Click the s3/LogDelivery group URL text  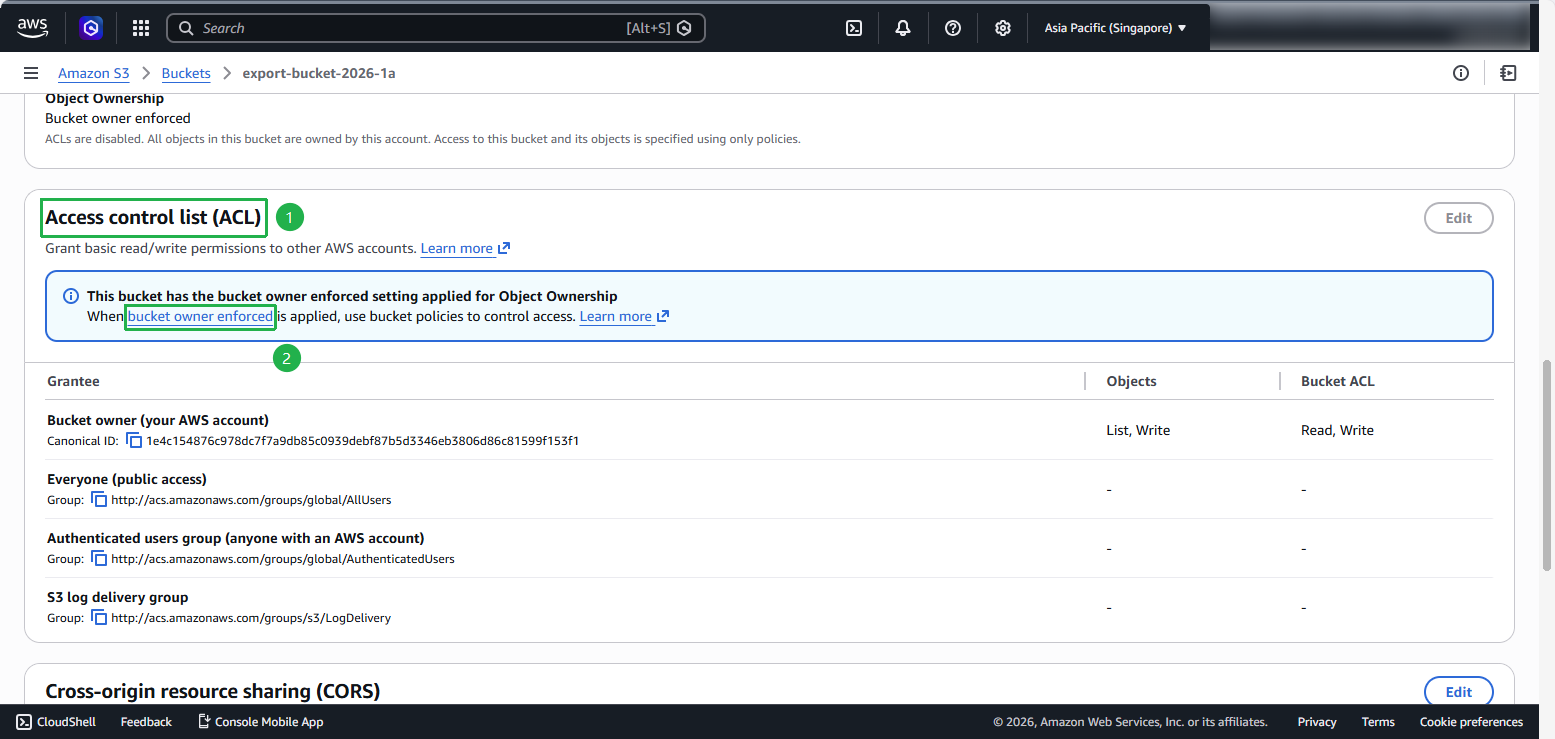click(251, 617)
